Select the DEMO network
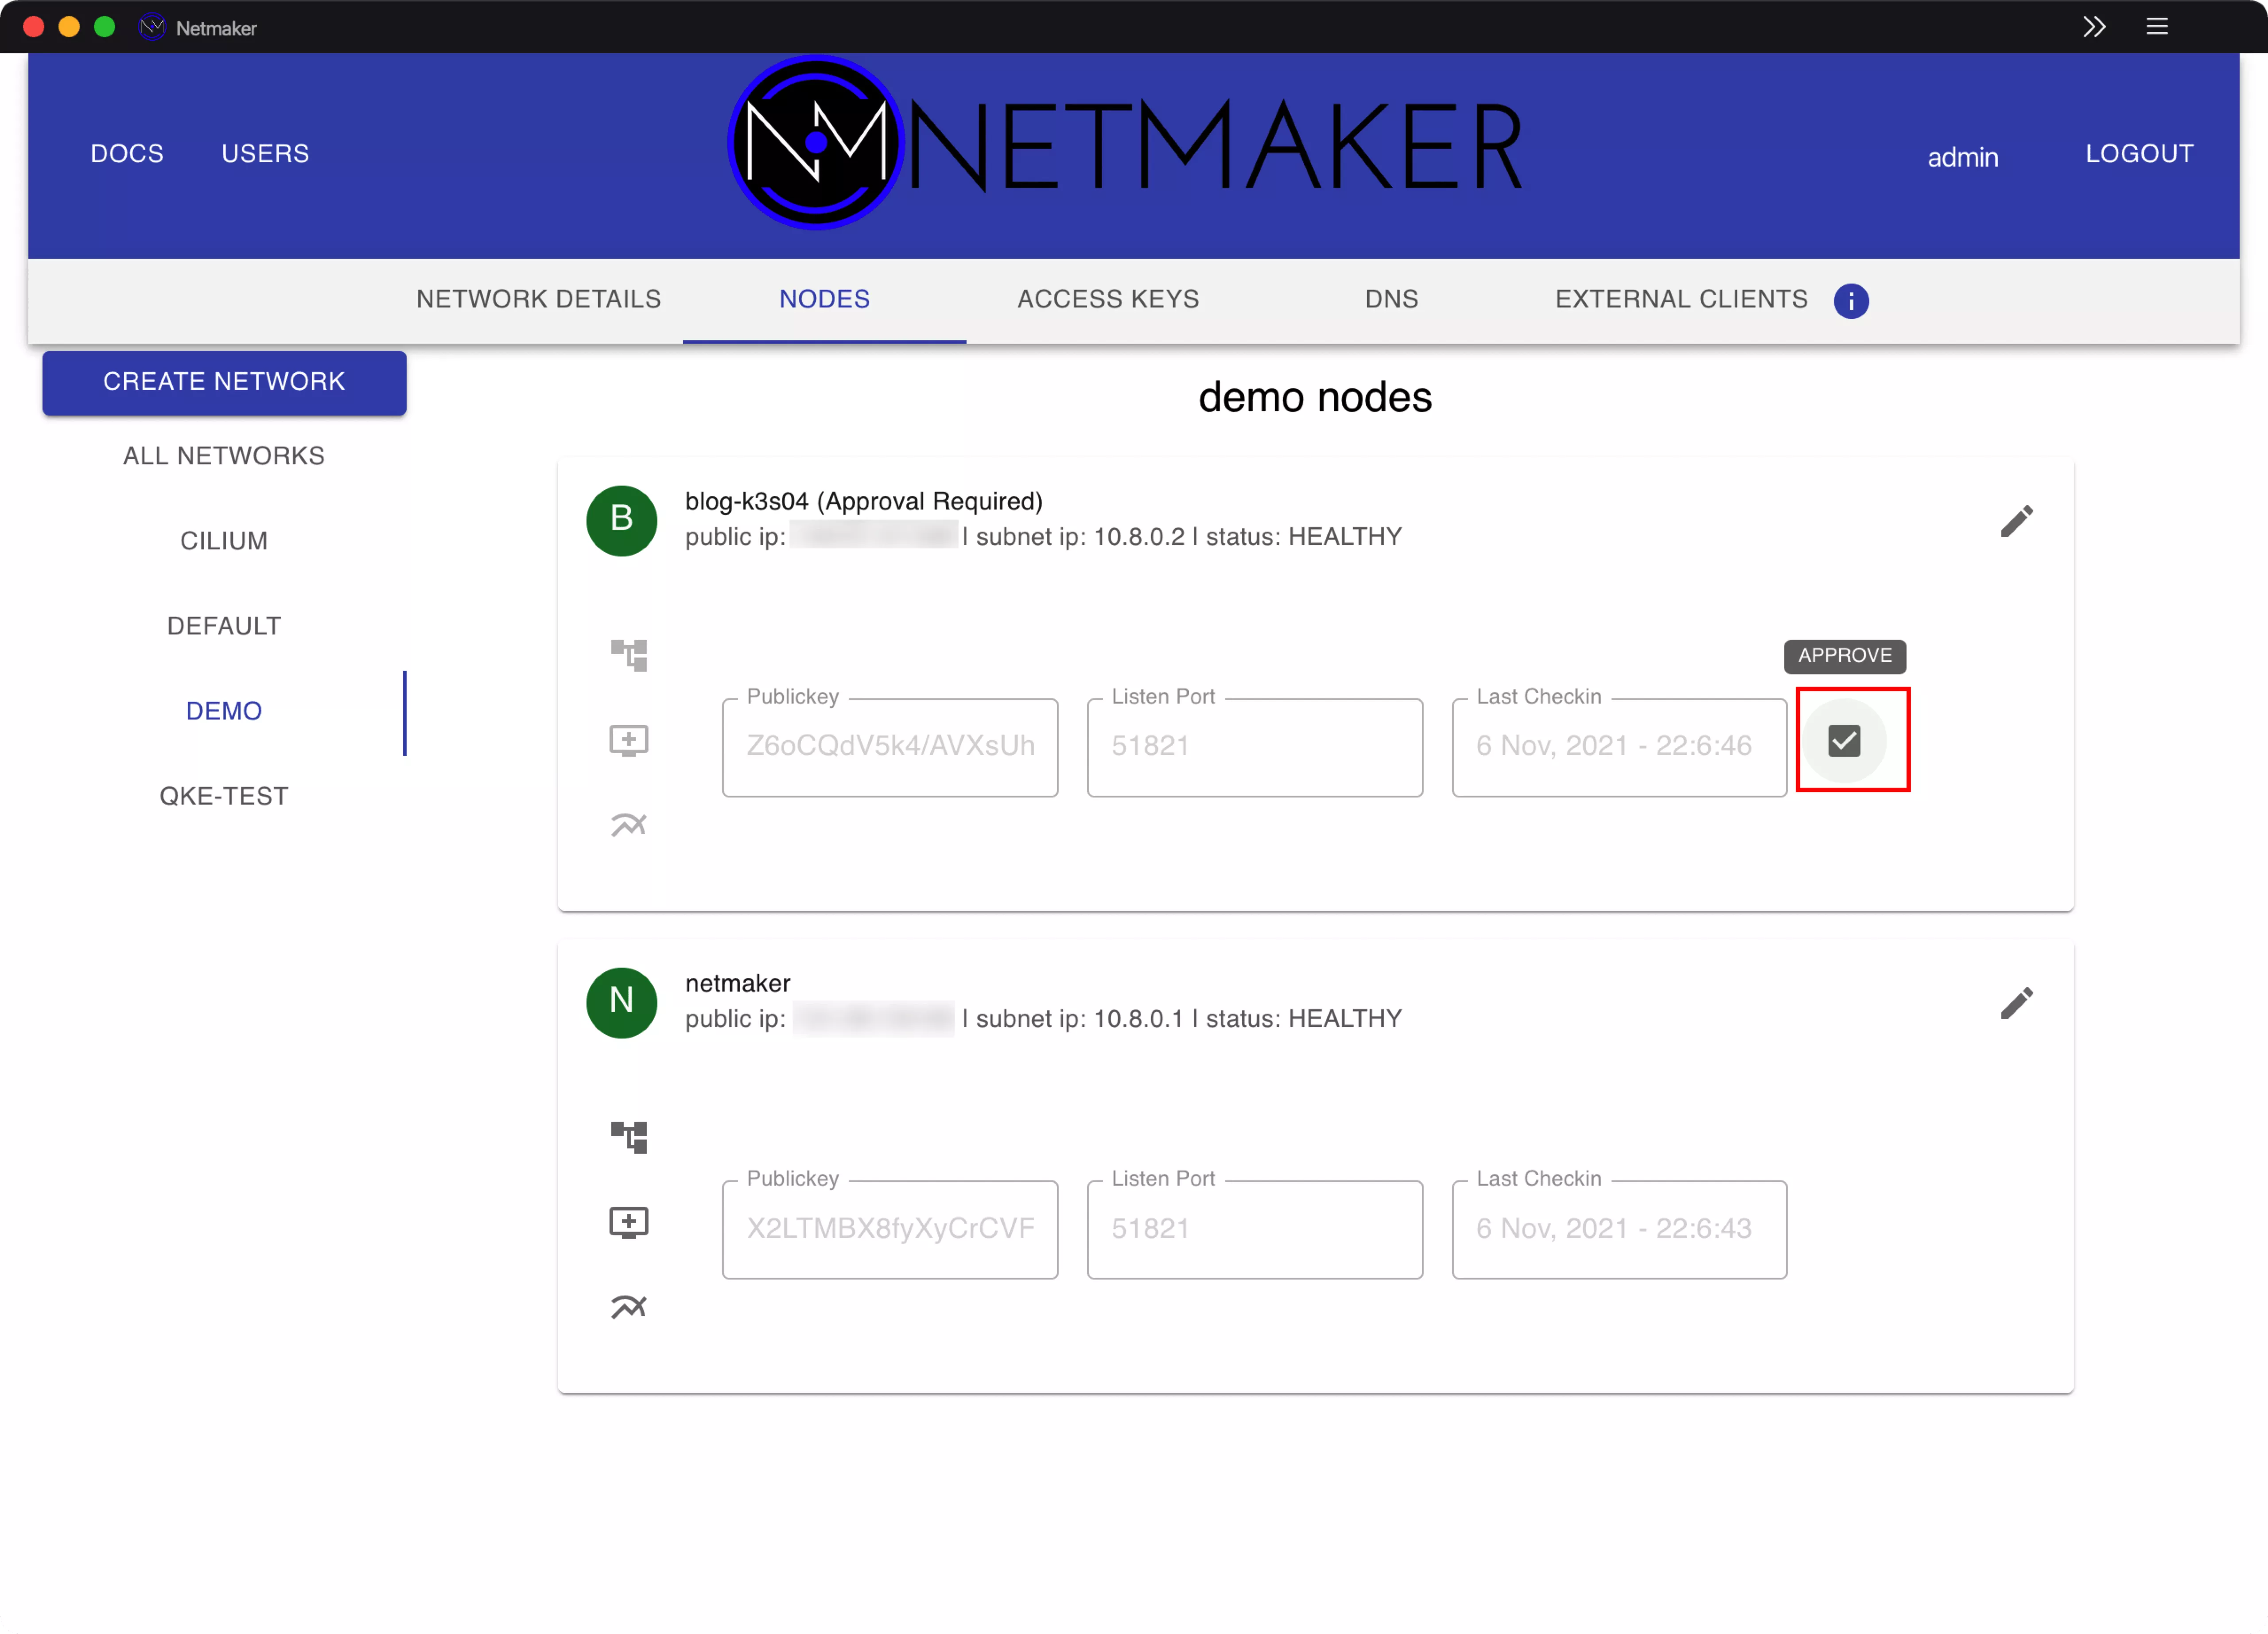Viewport: 2268px width, 1634px height. [x=224, y=711]
